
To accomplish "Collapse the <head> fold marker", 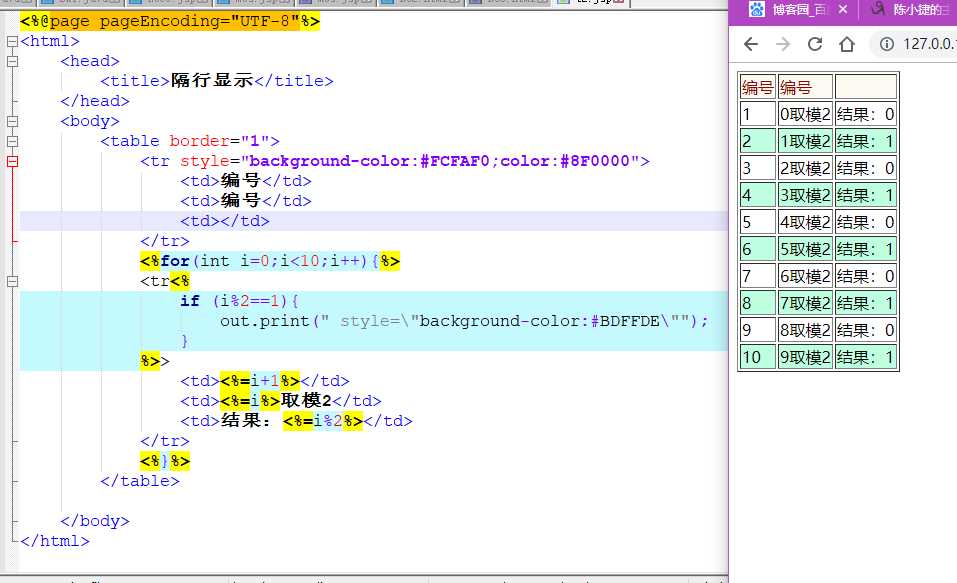I will click(x=12, y=61).
